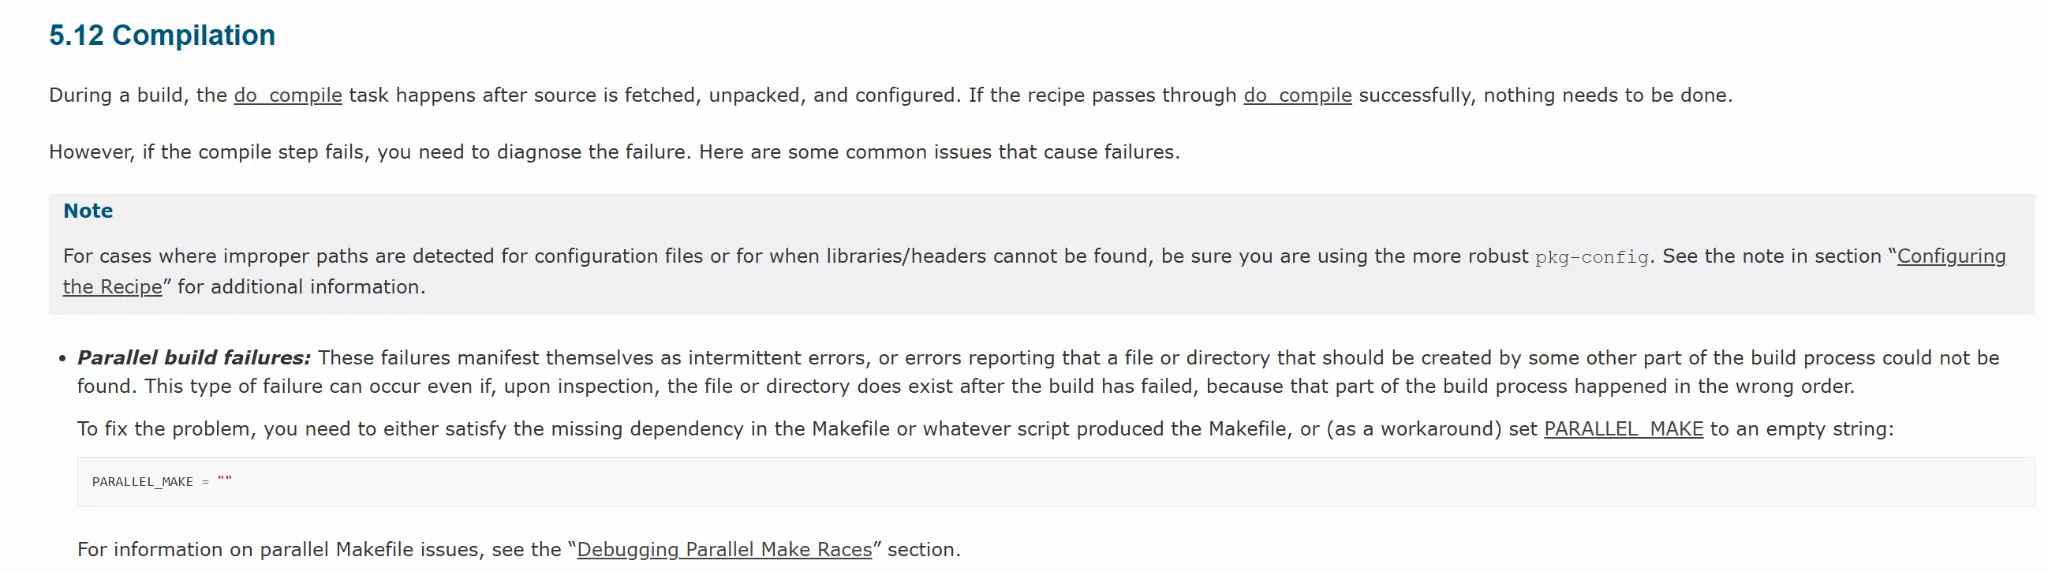Click the '5.12 Compilation' heading
Image resolution: width=2048 pixels, height=571 pixels.
click(162, 35)
